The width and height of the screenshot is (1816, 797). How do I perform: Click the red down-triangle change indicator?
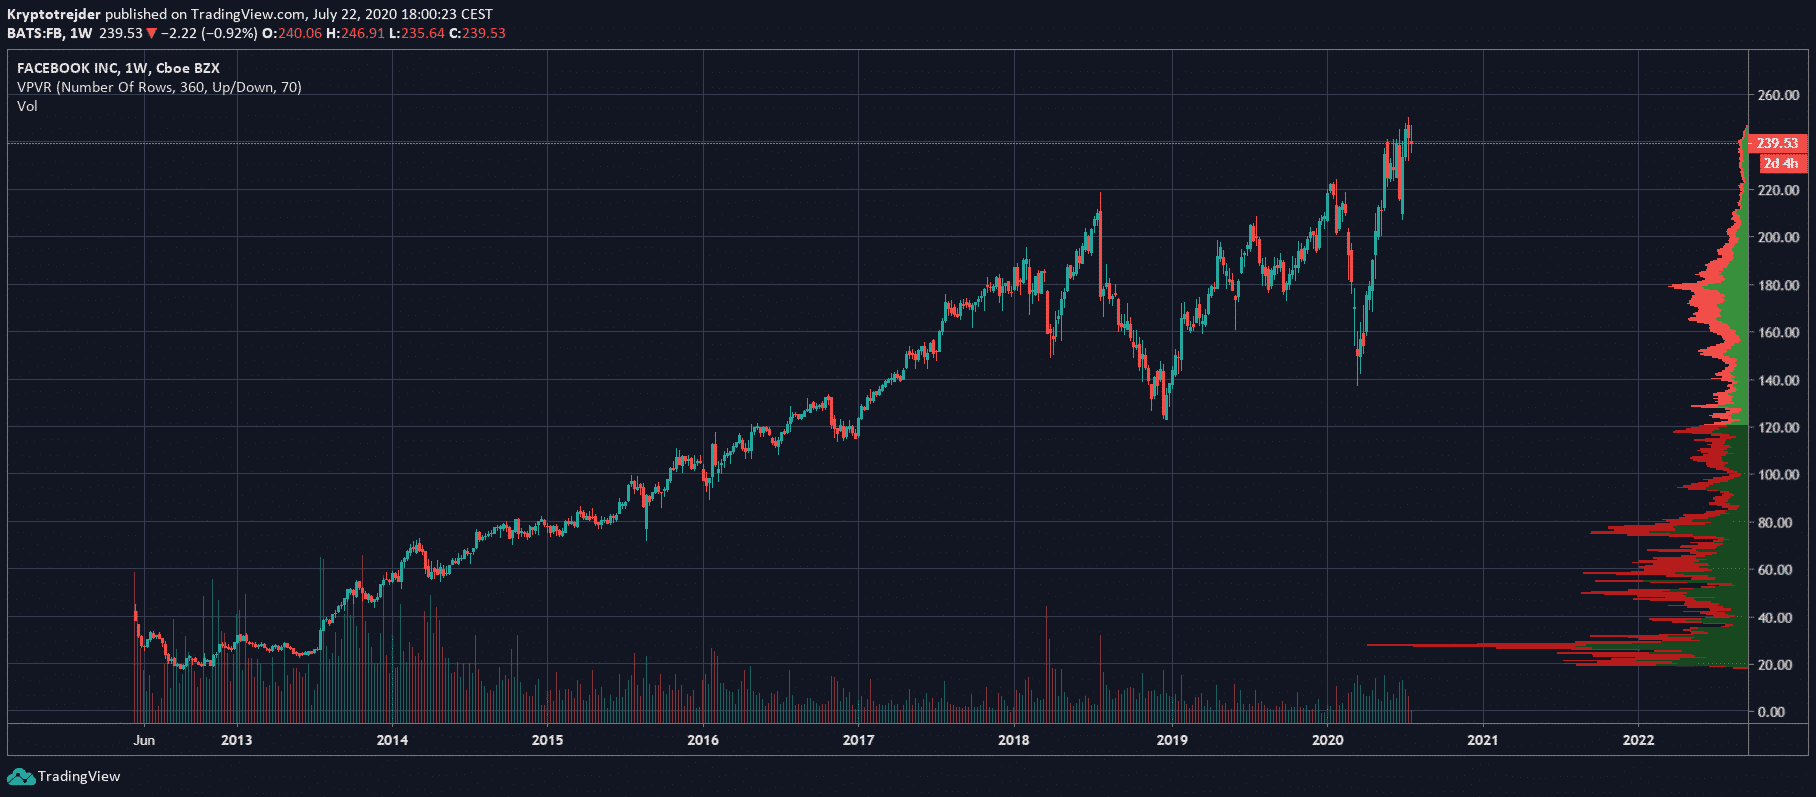click(152, 33)
